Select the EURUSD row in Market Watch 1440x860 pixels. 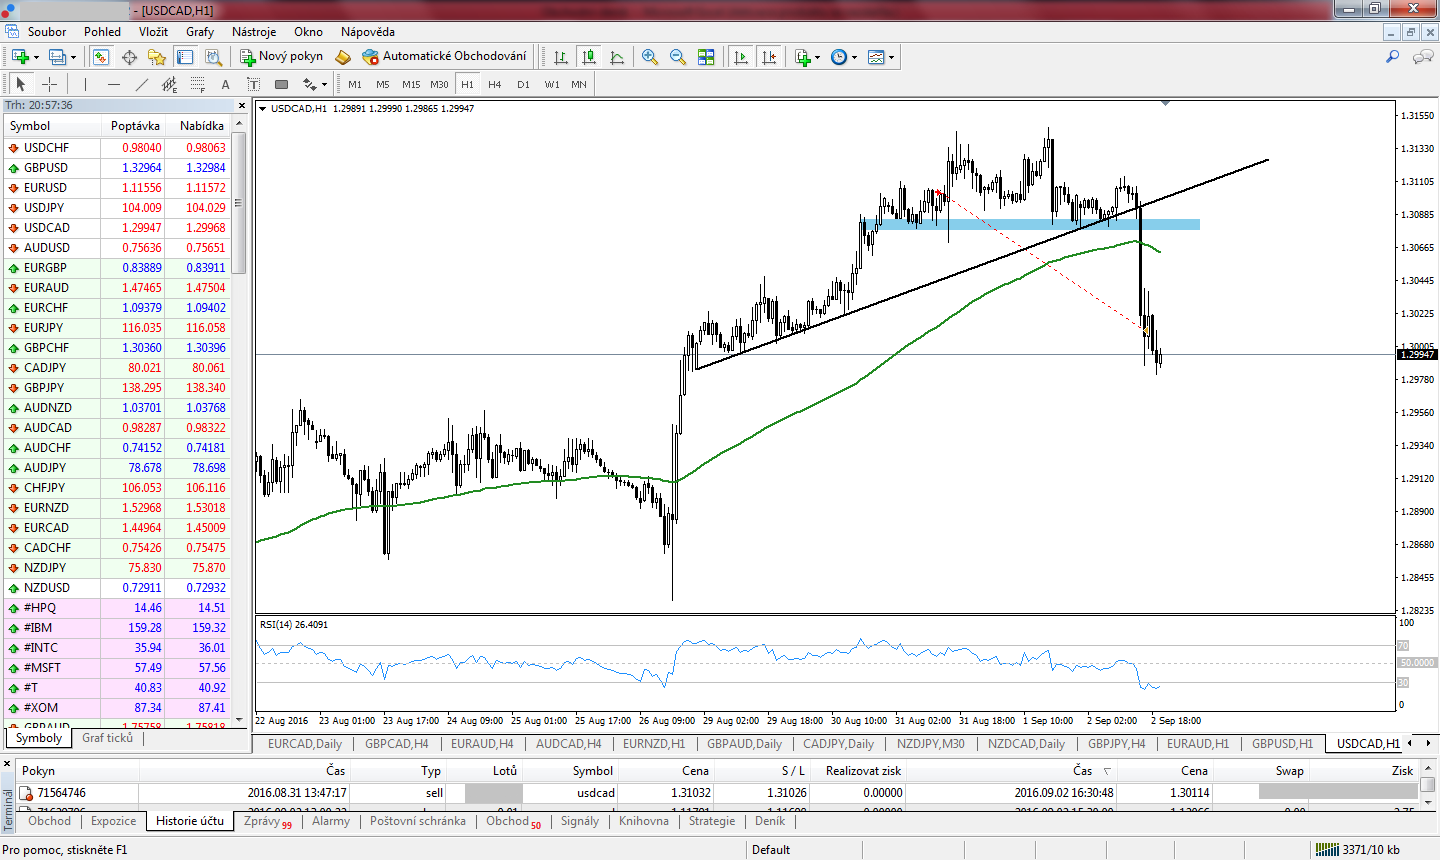(x=117, y=188)
